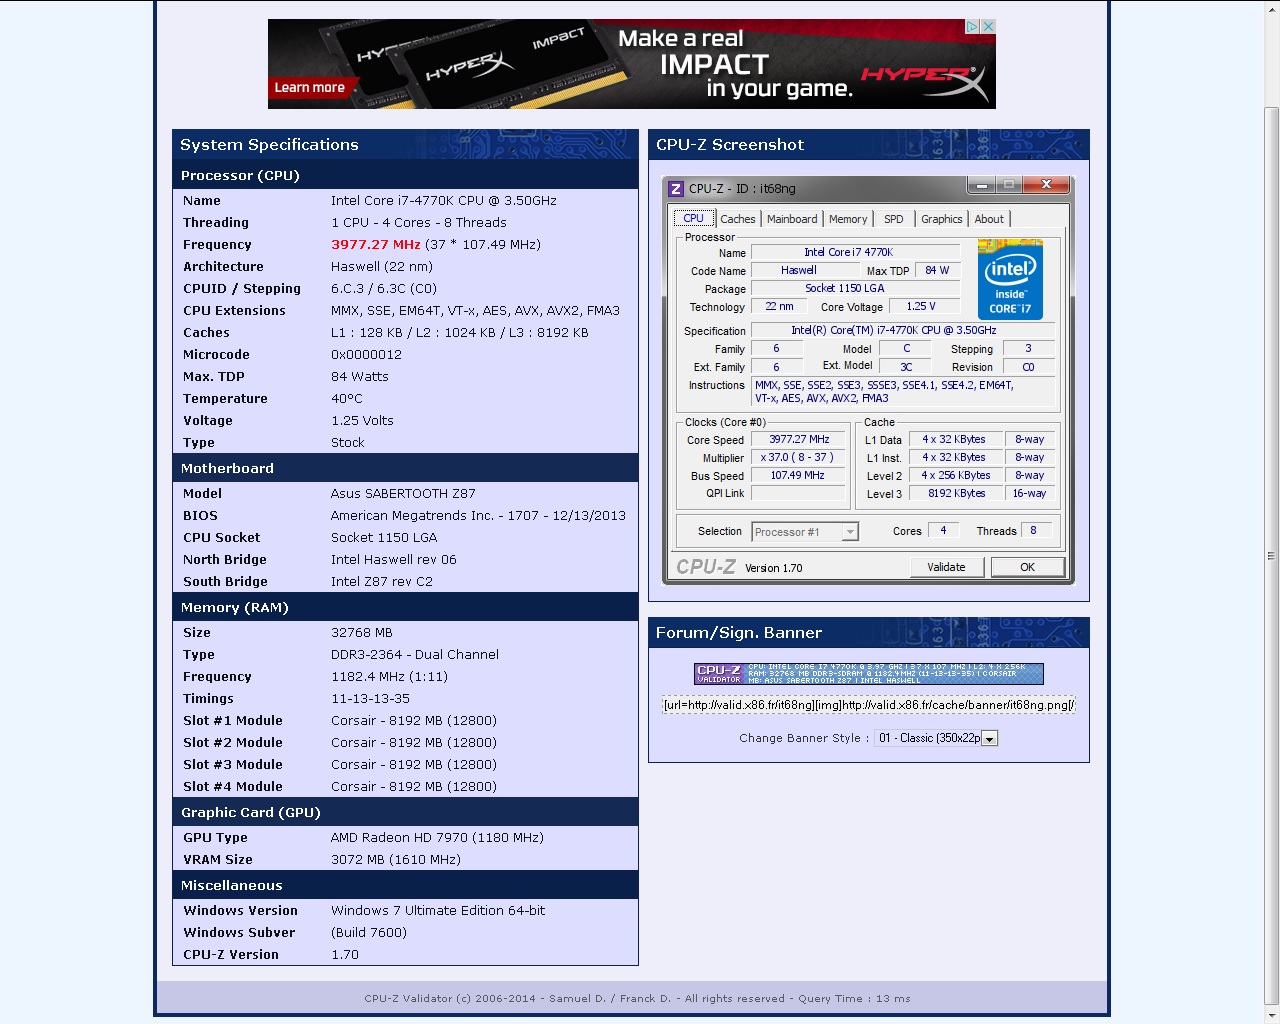
Task: Select the CPU tab in the CPU-Z screenshot
Action: coord(693,218)
